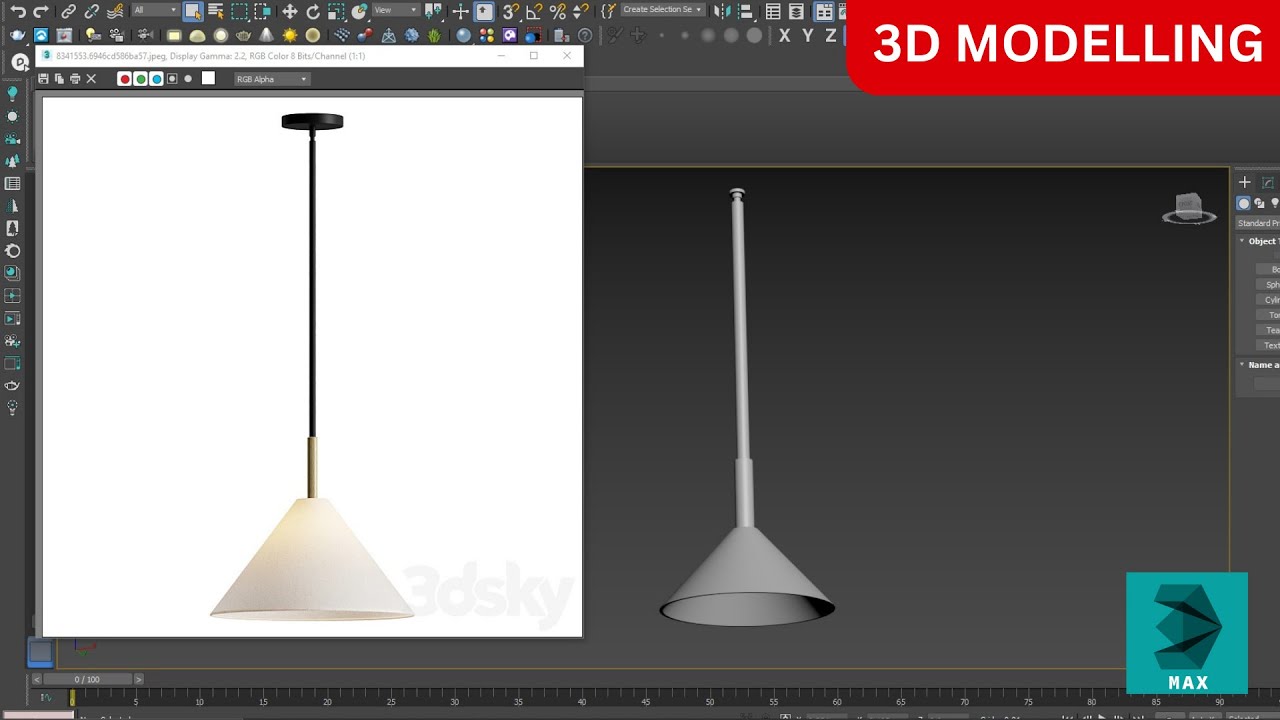Toggle Keyboard Shortcut Override button
The height and width of the screenshot is (720, 1280).
pos(484,12)
